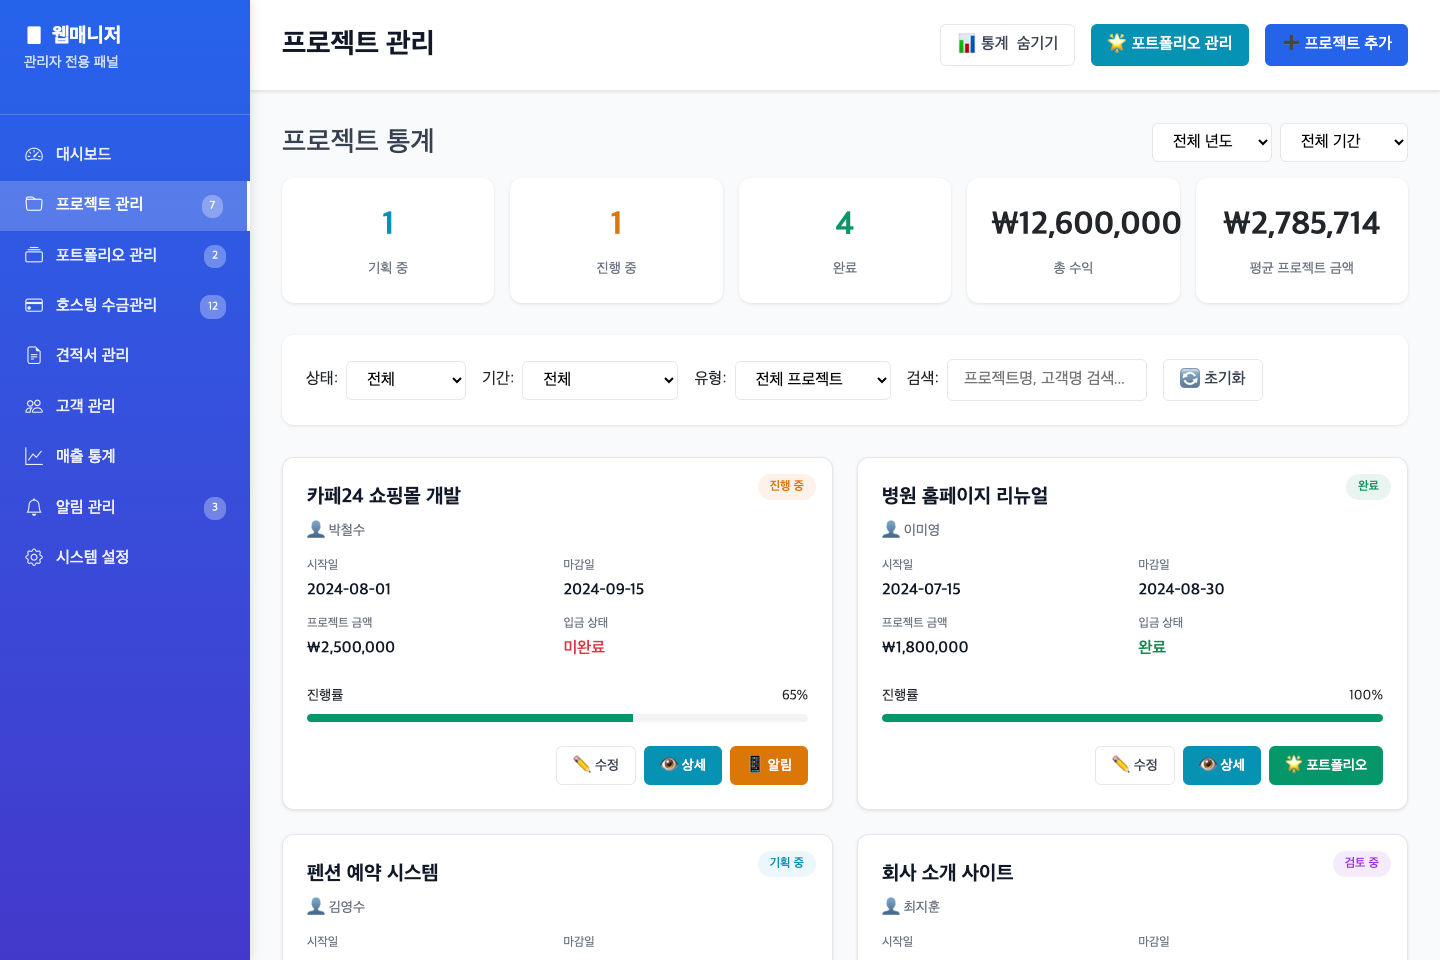Click the 웹매니저 logo icon
Screen dimensions: 1440x960
[34, 35]
